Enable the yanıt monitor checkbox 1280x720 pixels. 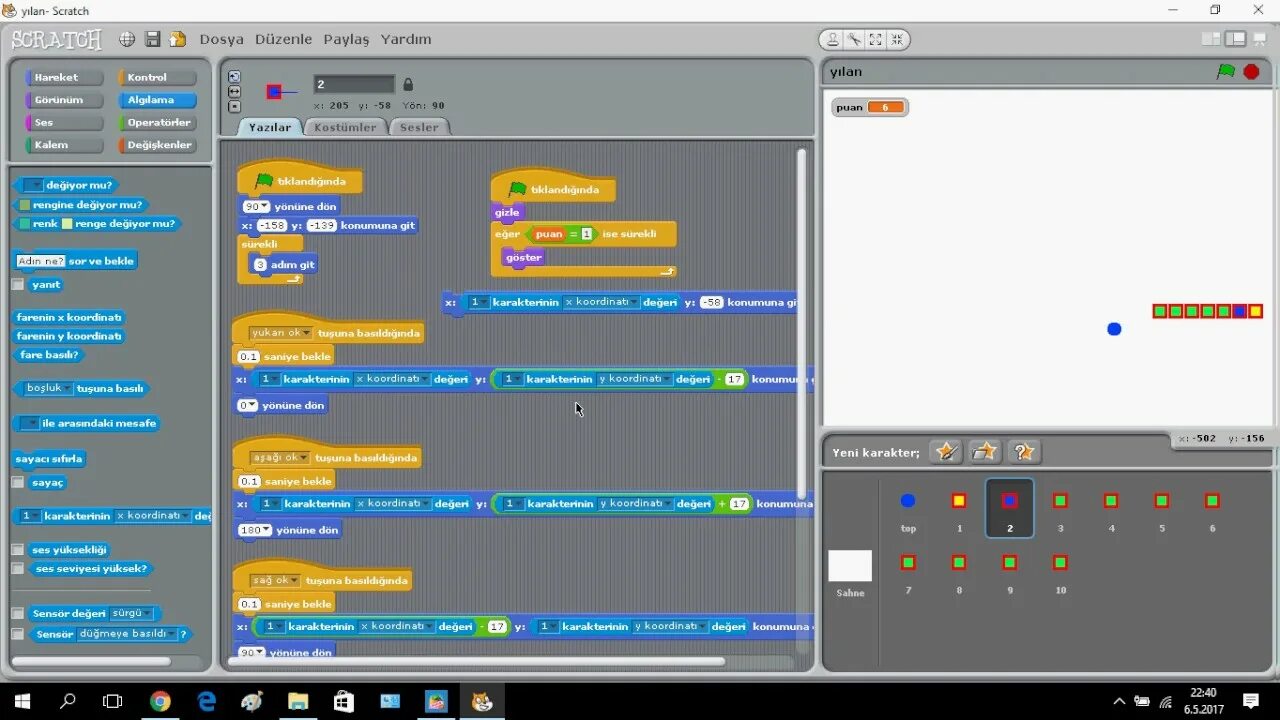click(18, 284)
